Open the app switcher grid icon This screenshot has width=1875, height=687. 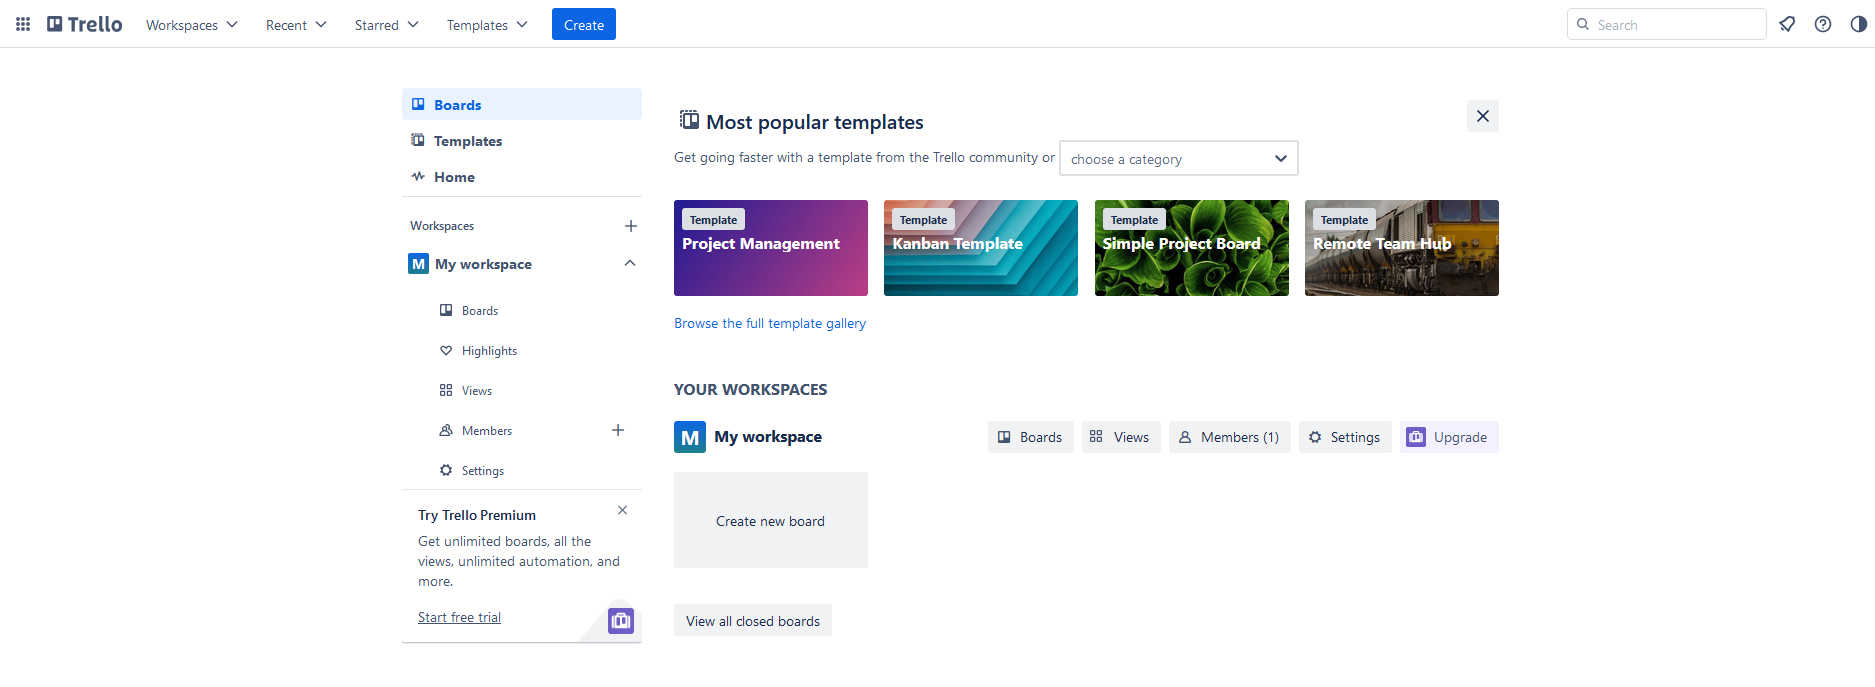pos(23,24)
